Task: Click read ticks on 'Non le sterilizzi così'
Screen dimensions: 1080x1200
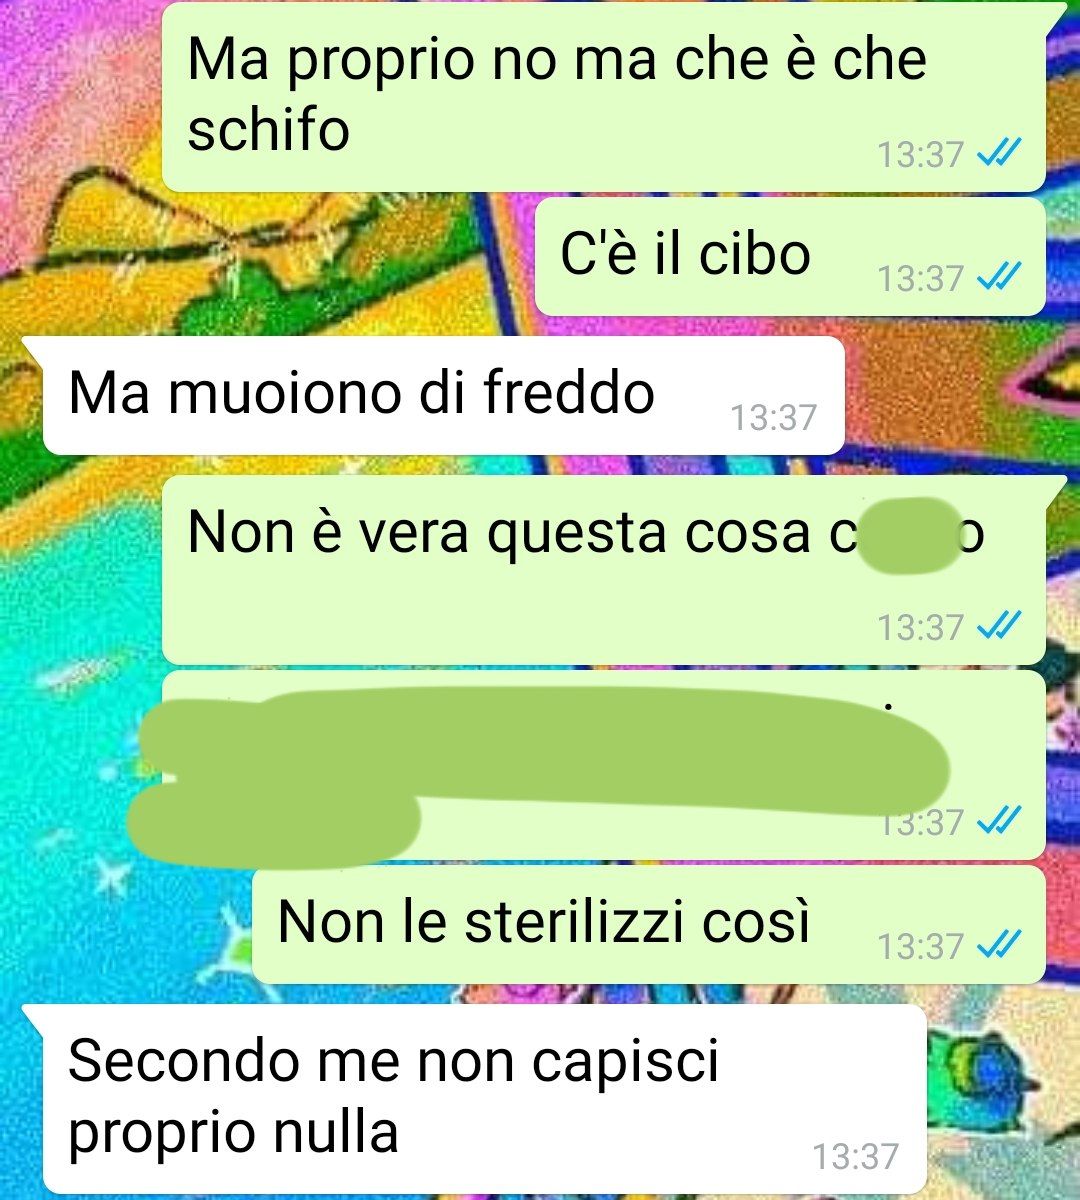Action: (997, 945)
